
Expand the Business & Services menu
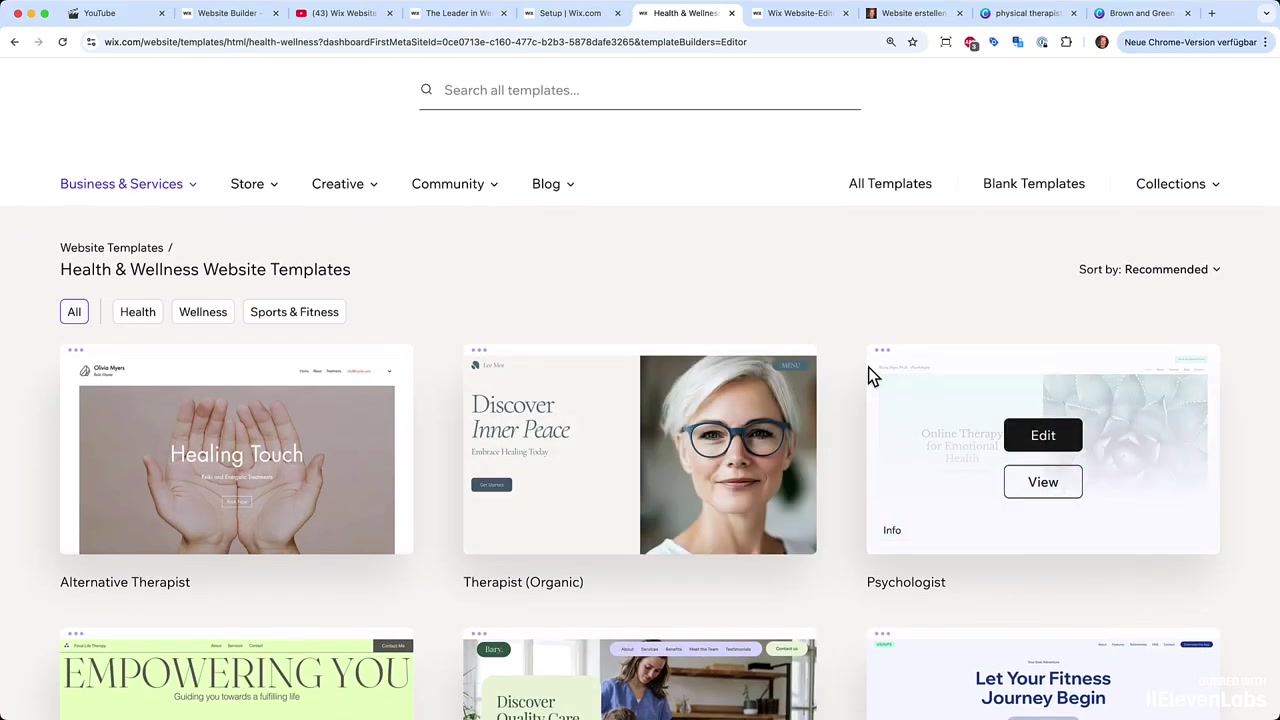pos(128,184)
